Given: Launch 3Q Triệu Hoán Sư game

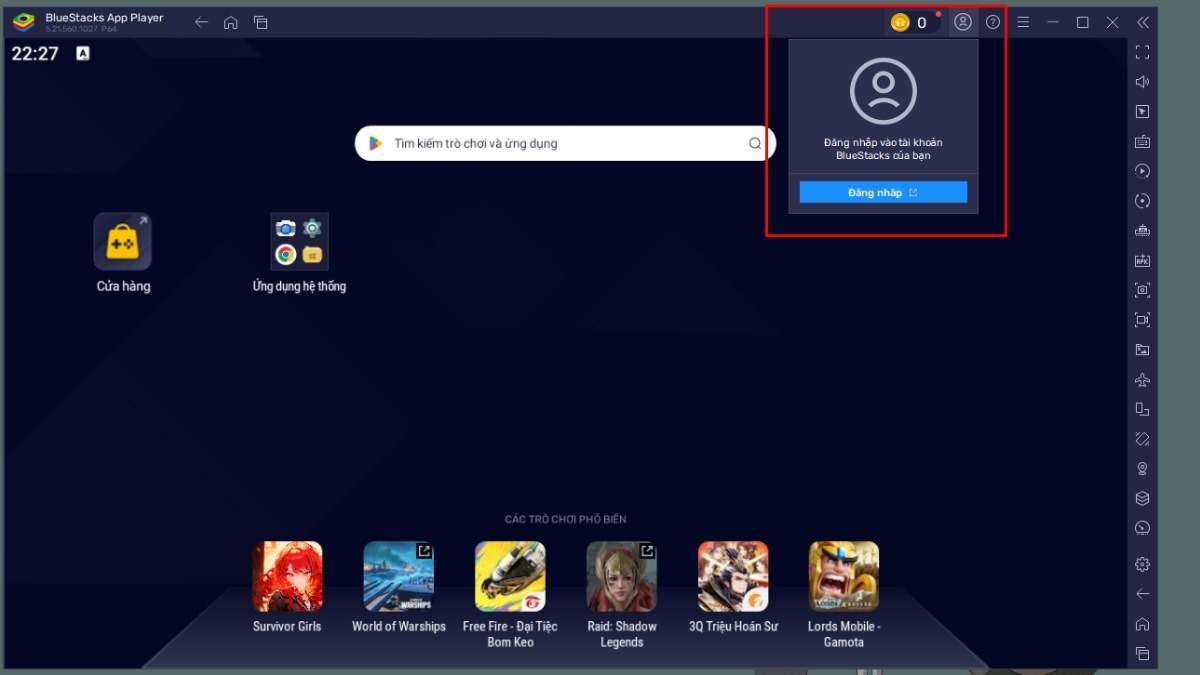Looking at the screenshot, I should click(733, 577).
